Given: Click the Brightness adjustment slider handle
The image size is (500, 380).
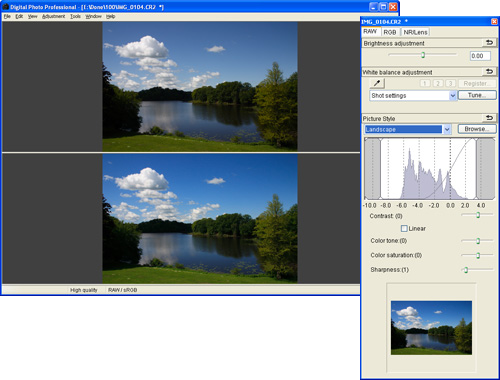Looking at the screenshot, I should (423, 55).
